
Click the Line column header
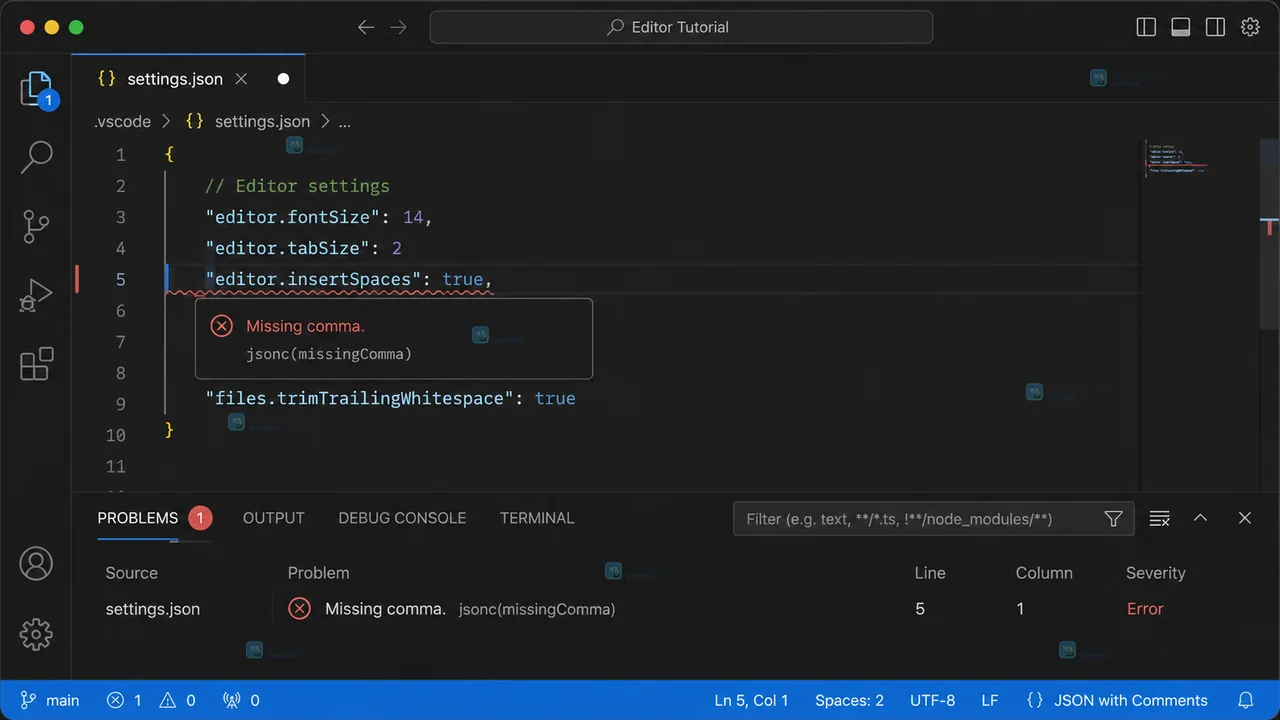(930, 573)
